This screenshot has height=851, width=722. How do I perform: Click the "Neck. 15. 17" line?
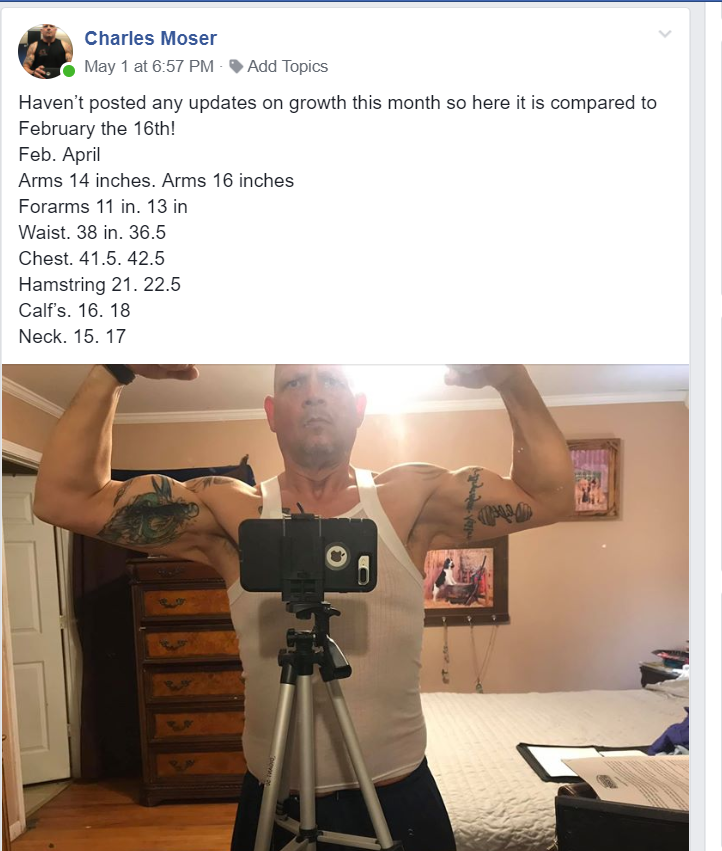pyautogui.click(x=72, y=337)
